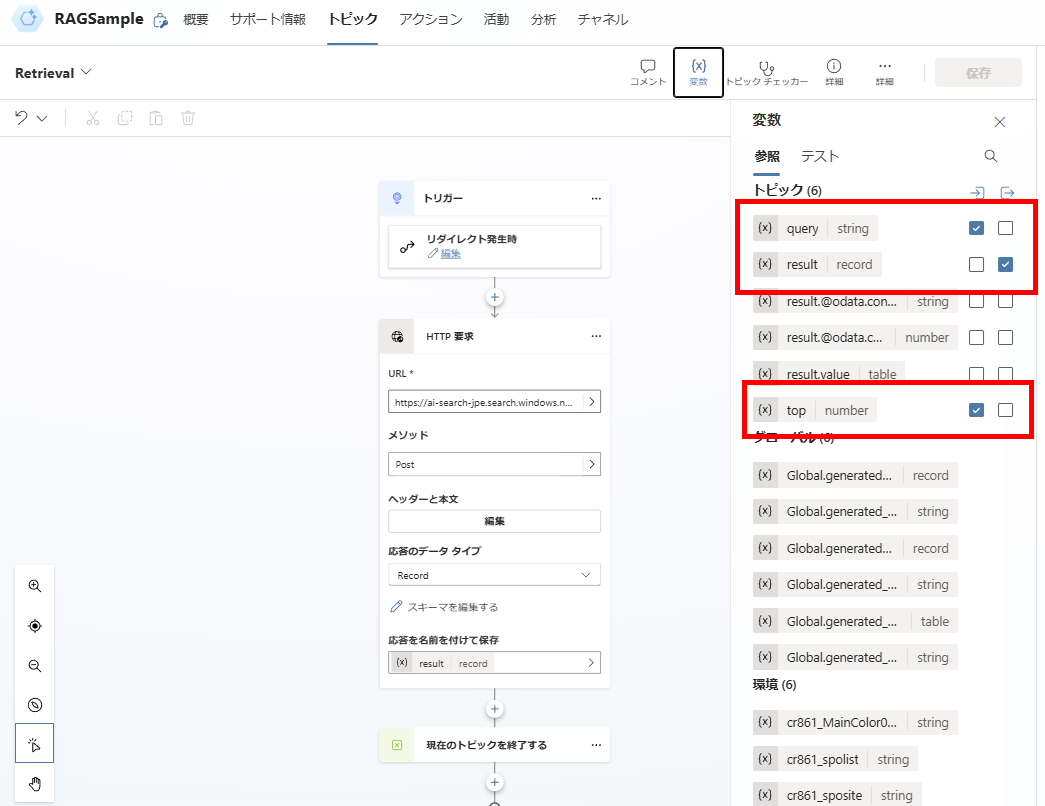Disable the output checkbox for result variable
Viewport: 1045px width, 806px height.
click(x=1005, y=264)
